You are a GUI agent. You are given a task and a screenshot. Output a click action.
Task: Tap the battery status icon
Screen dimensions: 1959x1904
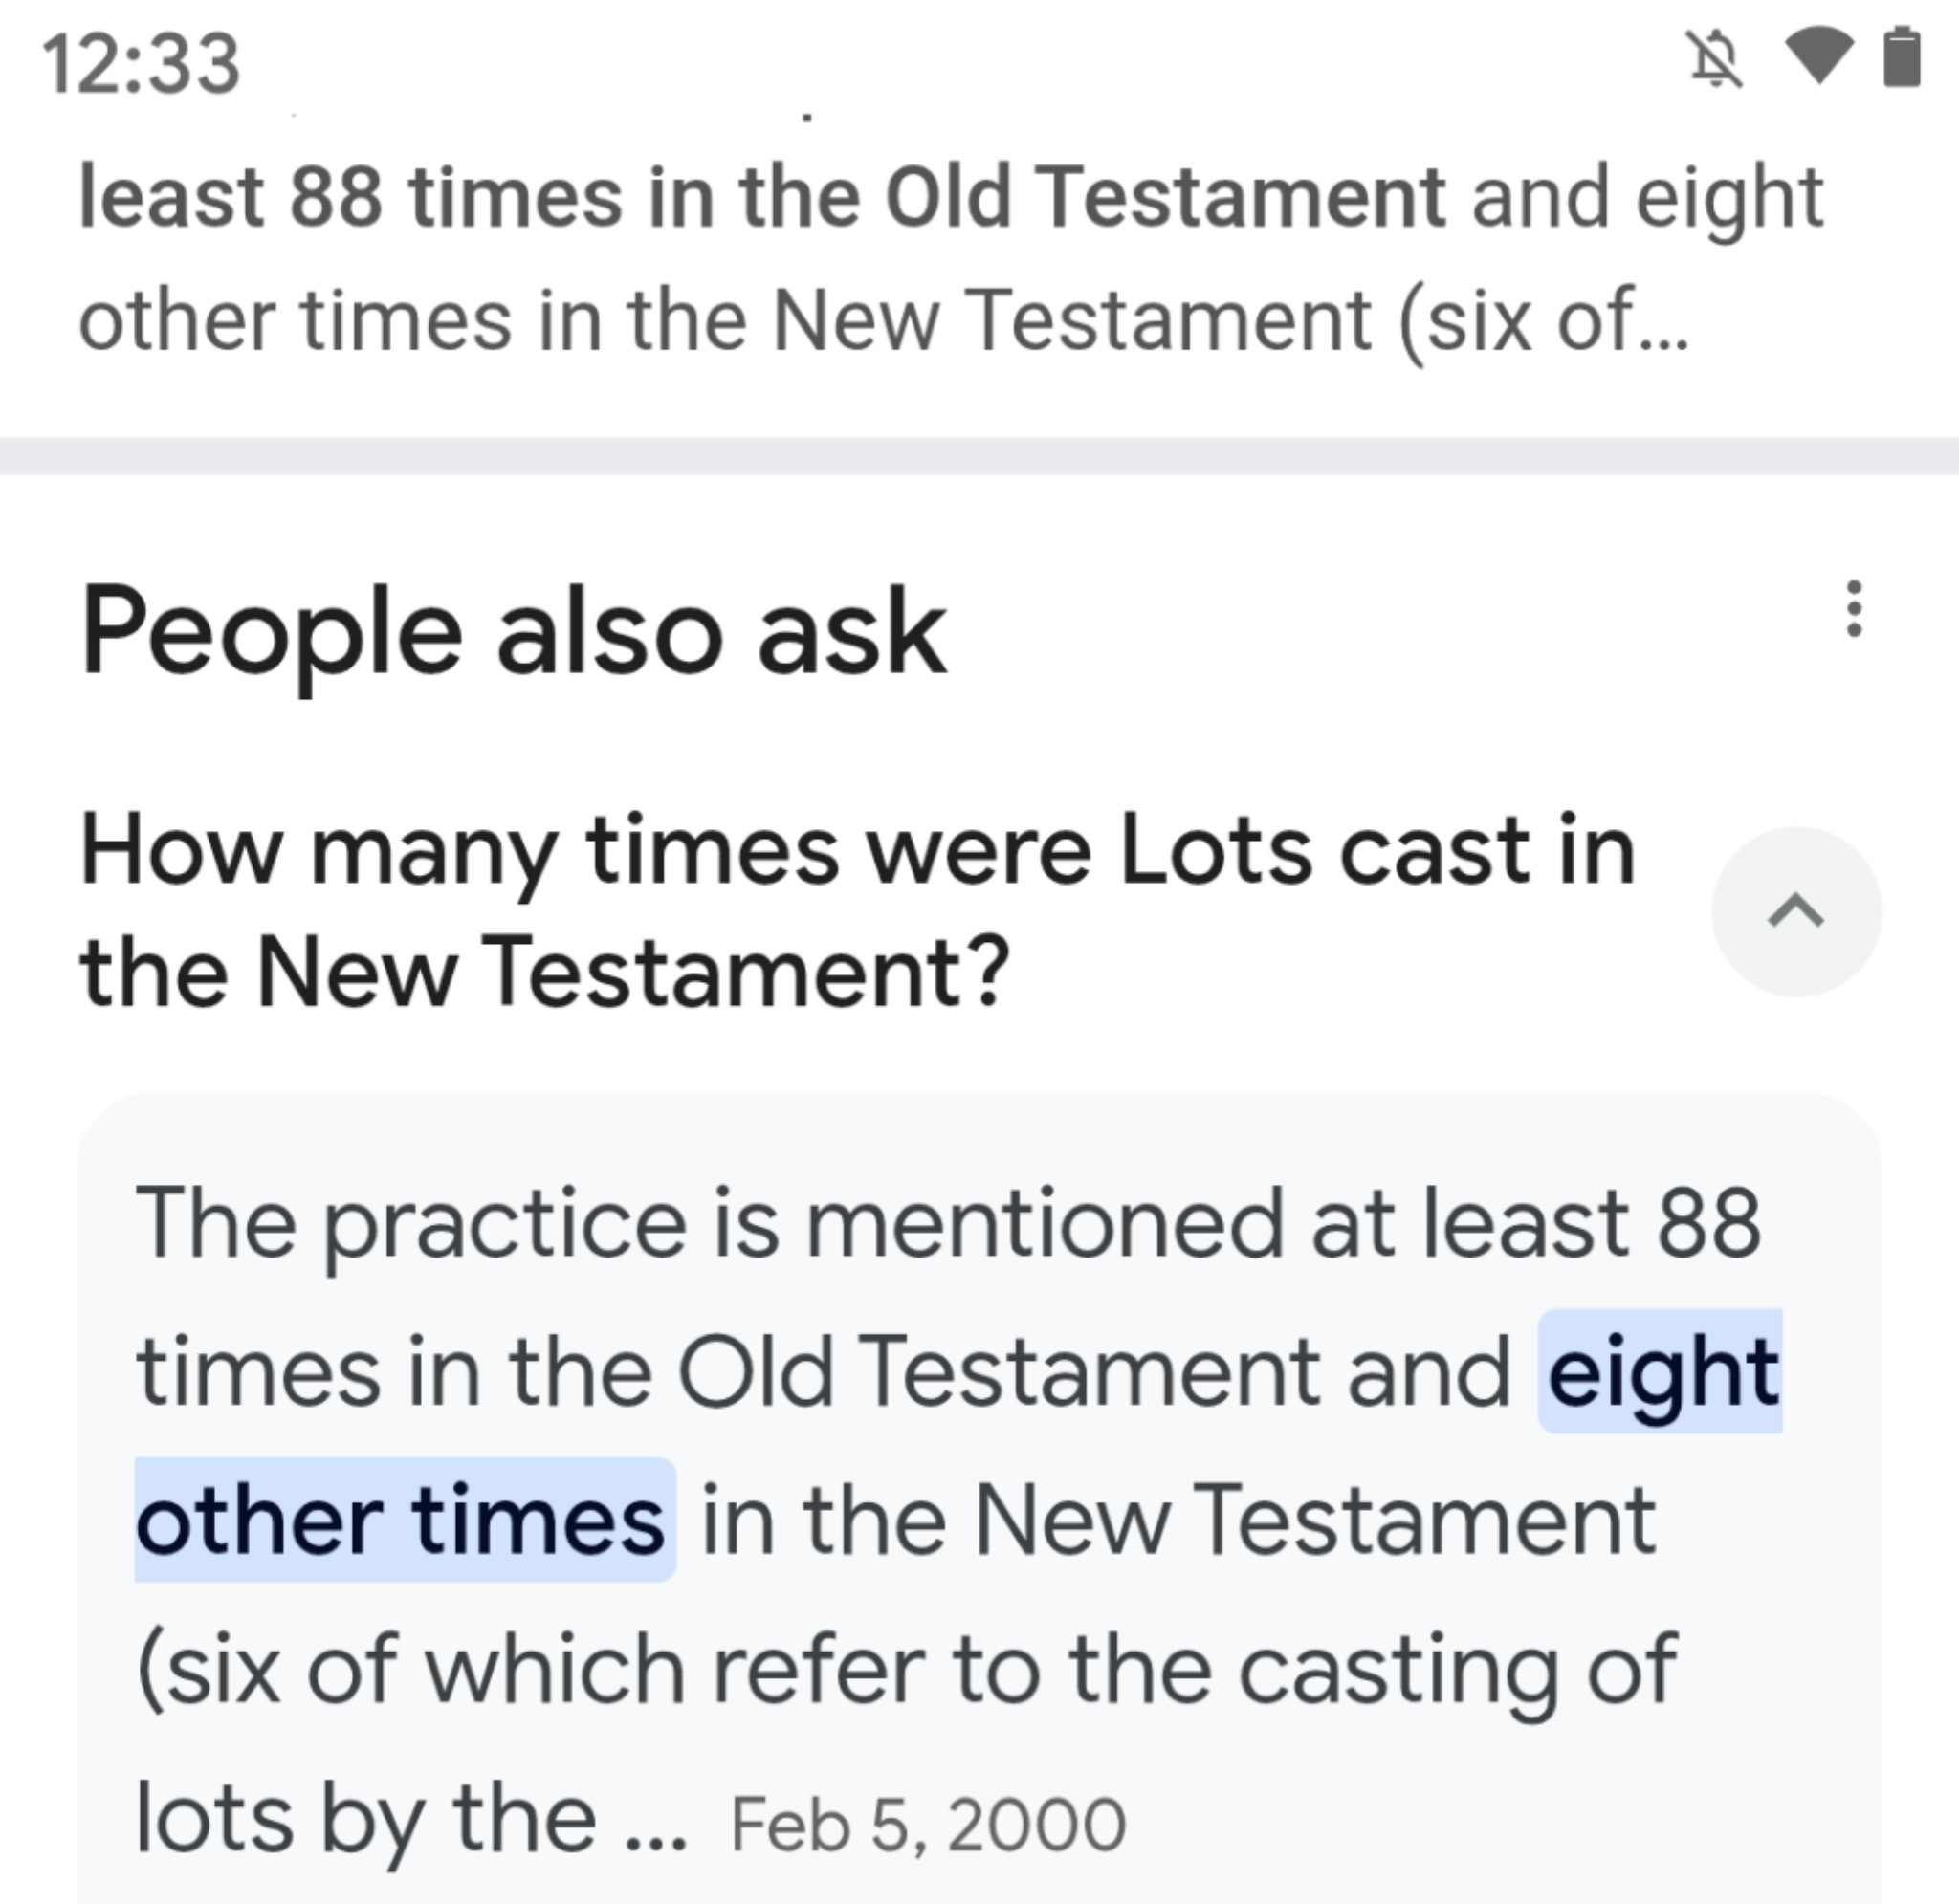1901,58
